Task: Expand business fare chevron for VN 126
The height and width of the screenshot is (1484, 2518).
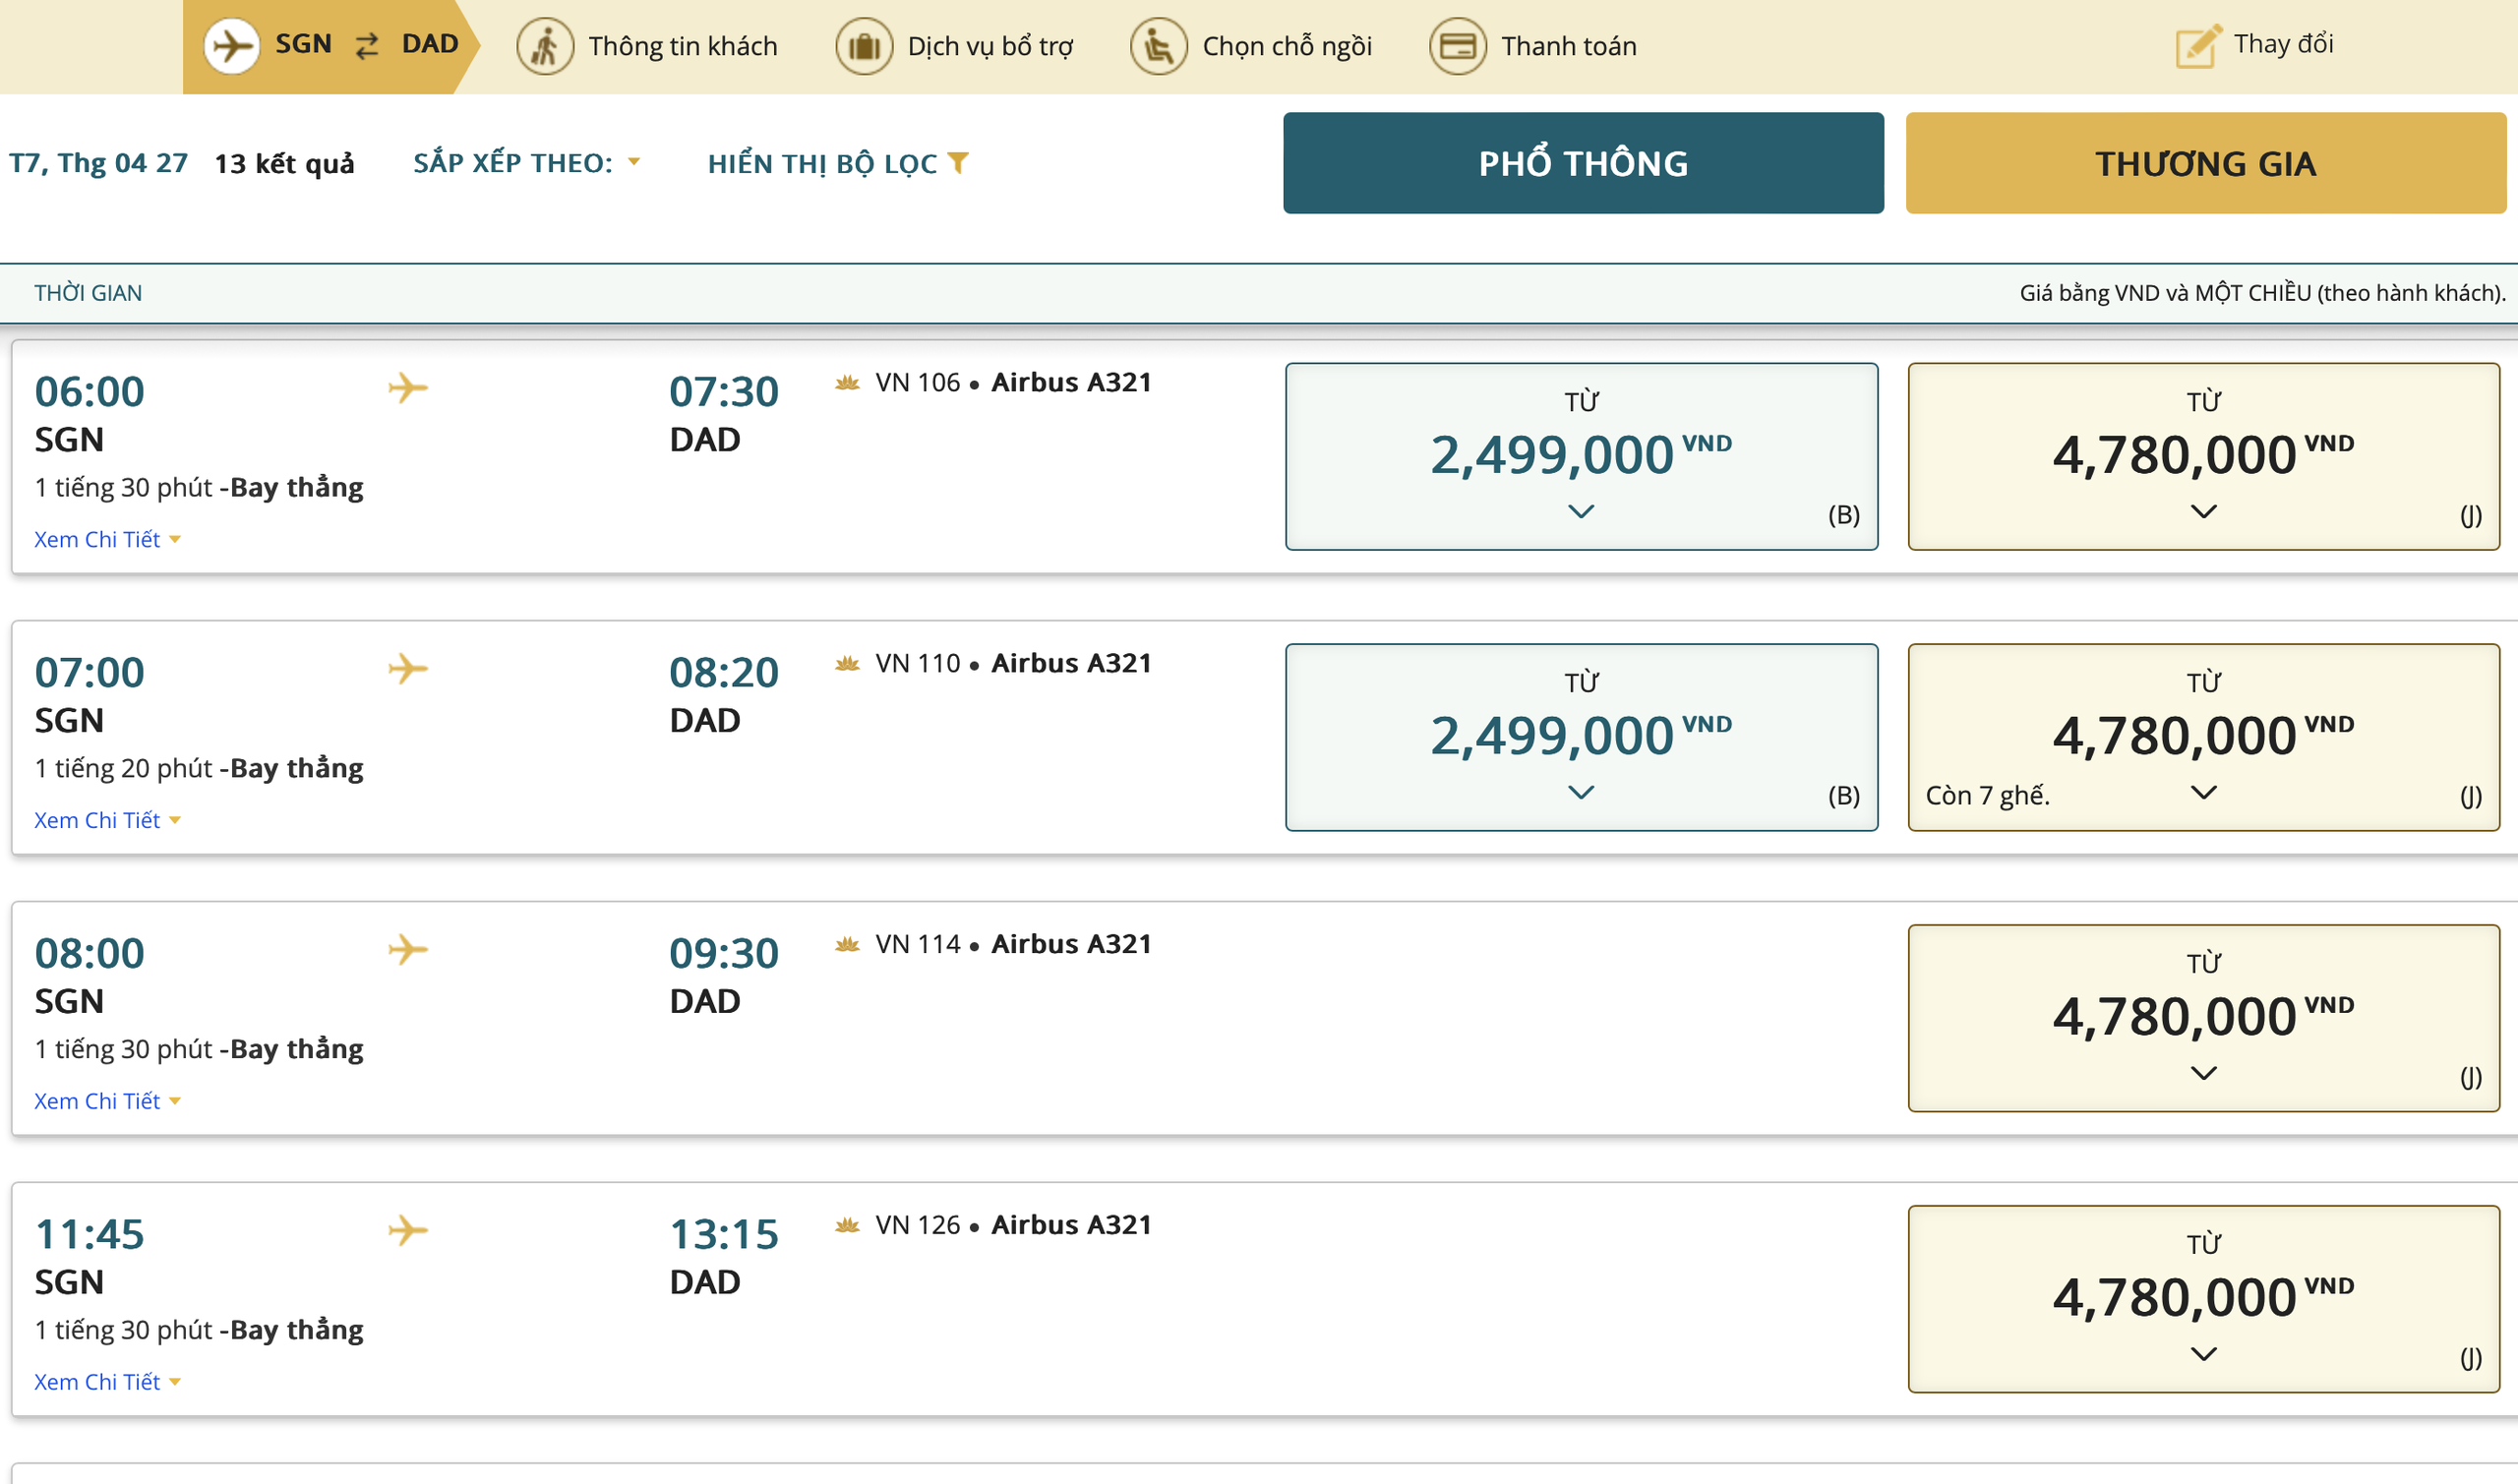Action: tap(2204, 1354)
